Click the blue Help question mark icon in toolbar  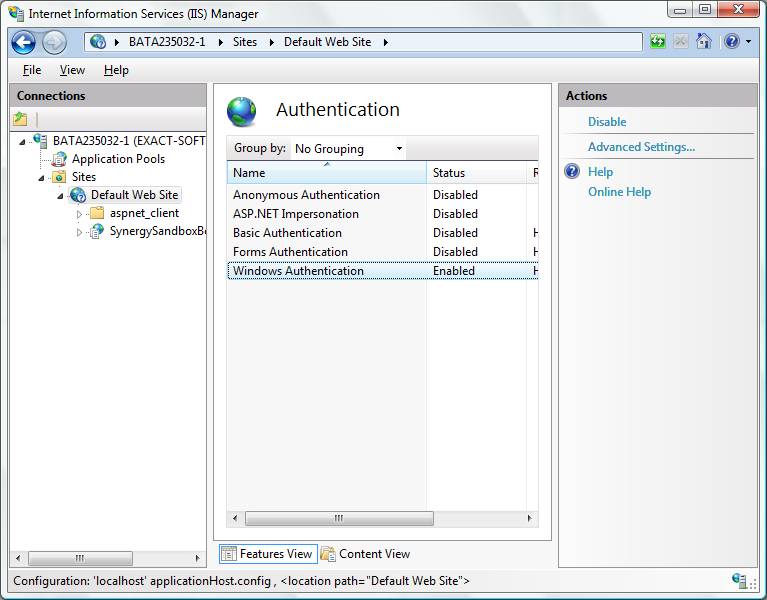click(731, 42)
